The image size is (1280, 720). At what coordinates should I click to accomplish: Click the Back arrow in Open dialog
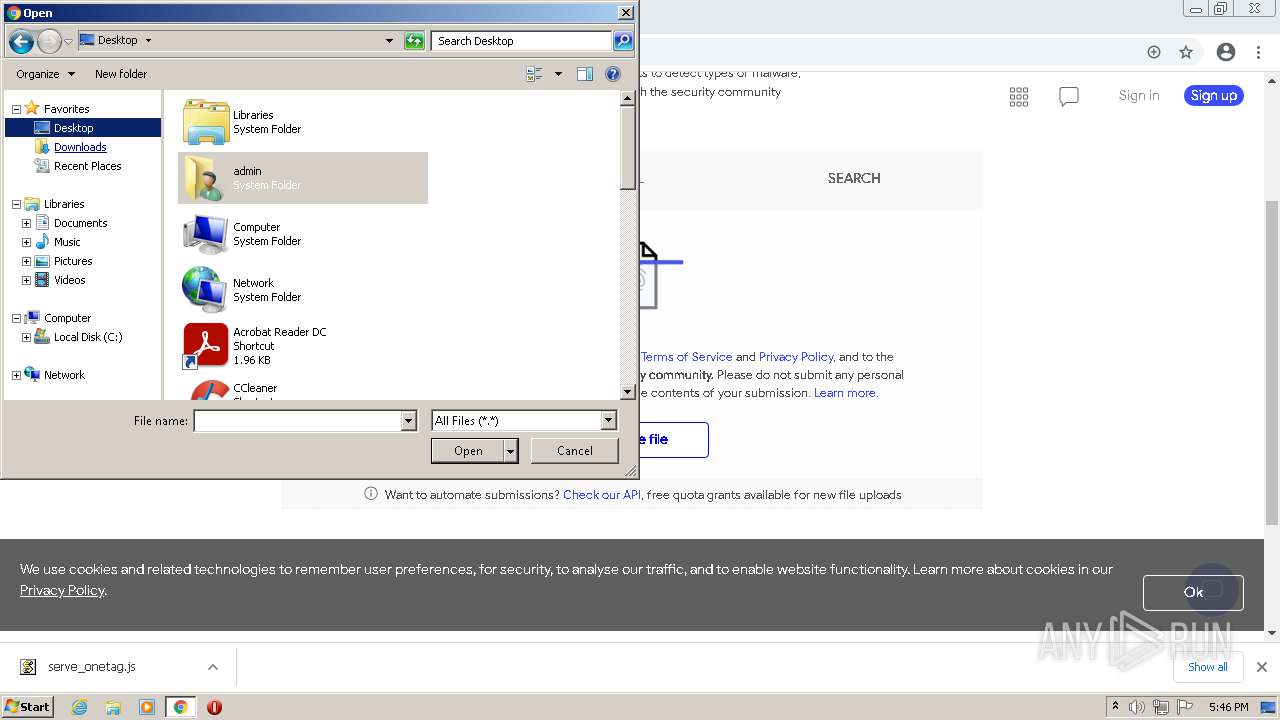(21, 41)
